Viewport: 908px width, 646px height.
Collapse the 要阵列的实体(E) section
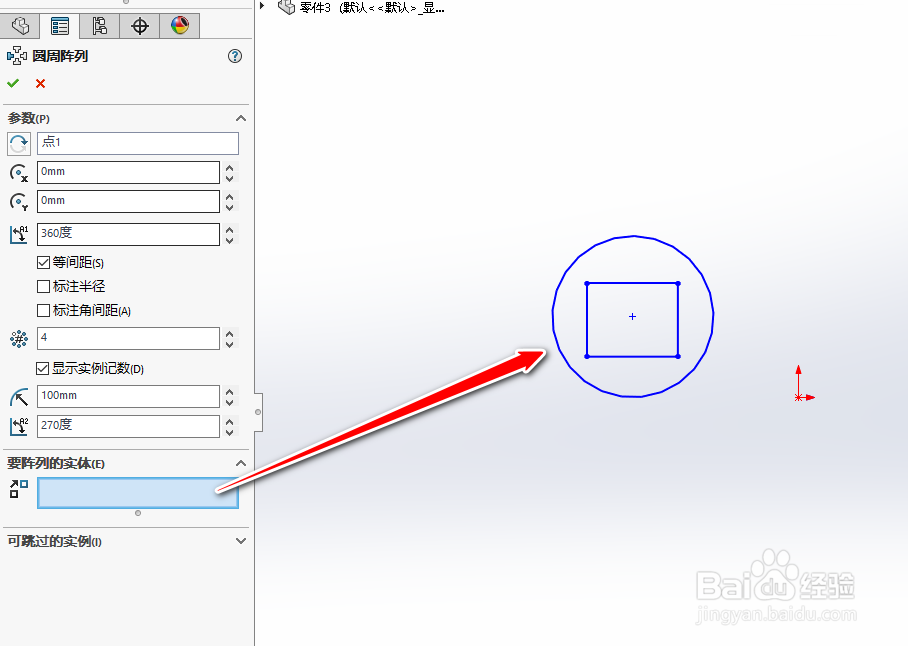click(240, 462)
